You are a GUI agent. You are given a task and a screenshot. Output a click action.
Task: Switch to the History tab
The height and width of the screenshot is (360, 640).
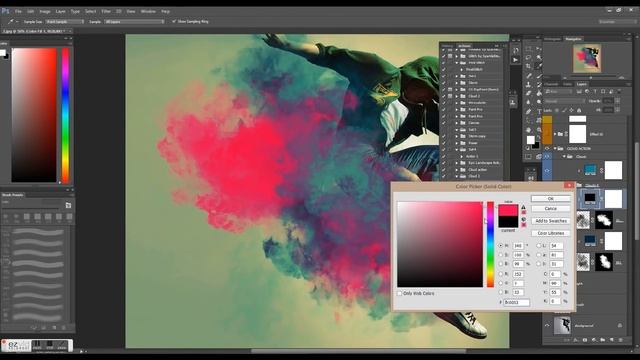[447, 45]
